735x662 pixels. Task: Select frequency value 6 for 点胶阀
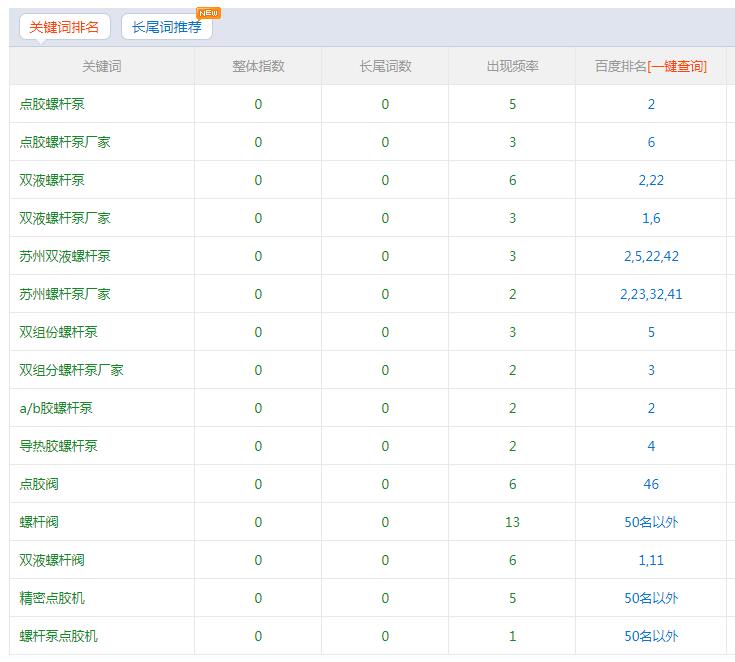click(x=512, y=484)
